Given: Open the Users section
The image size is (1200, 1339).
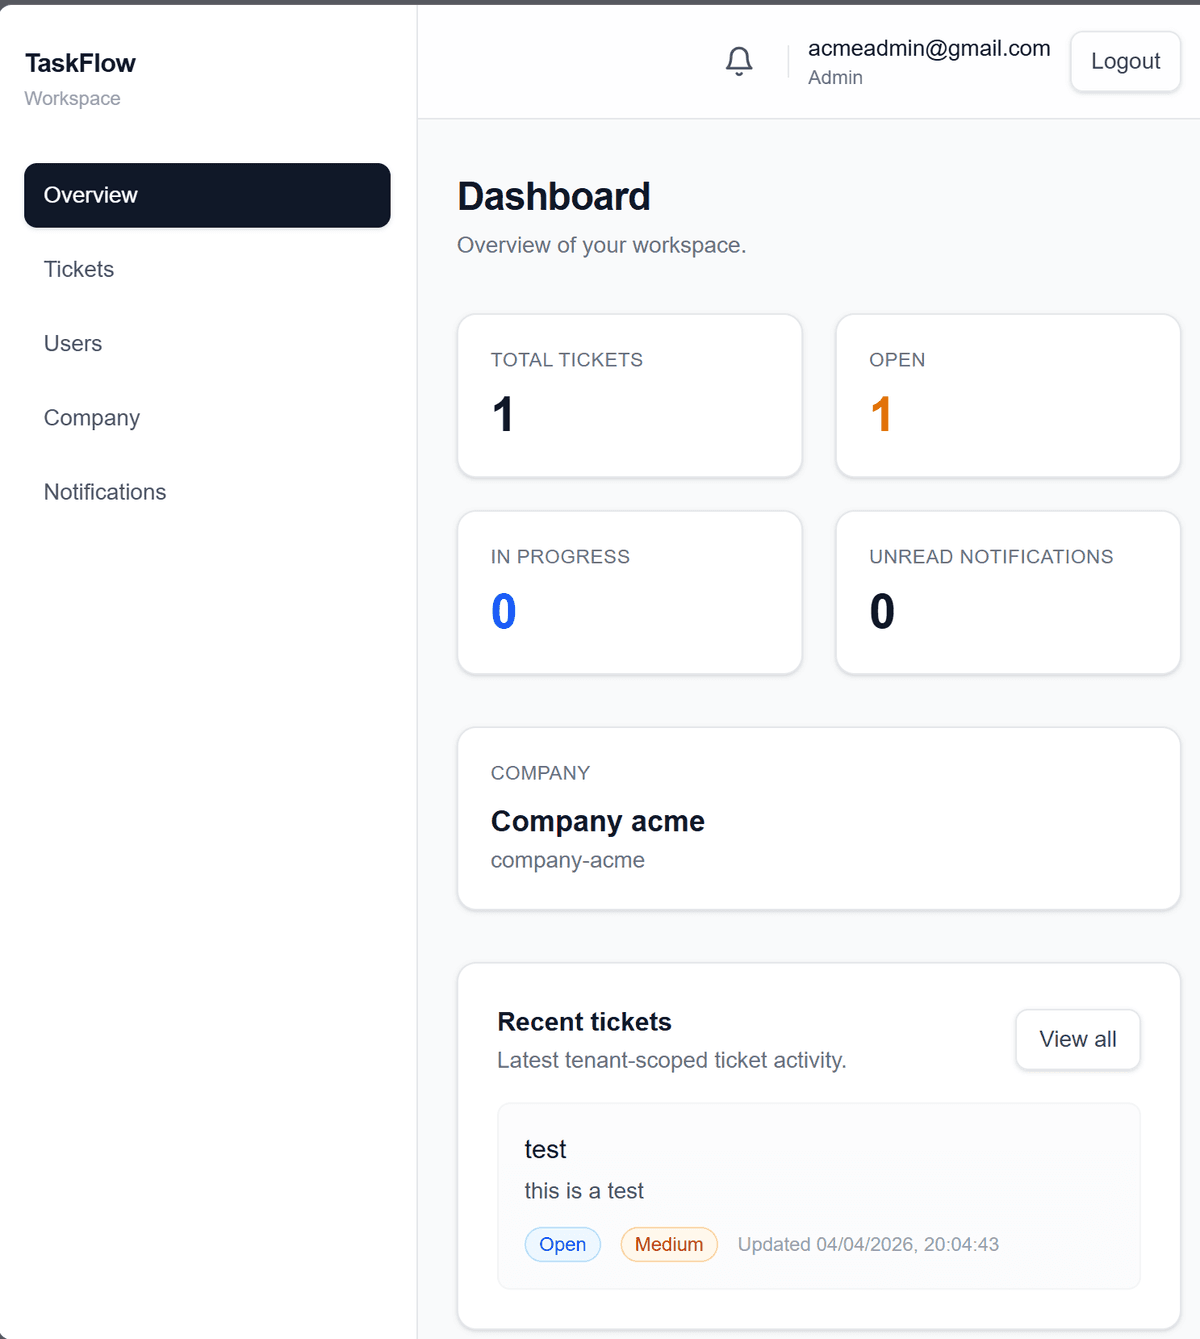Looking at the screenshot, I should point(72,343).
